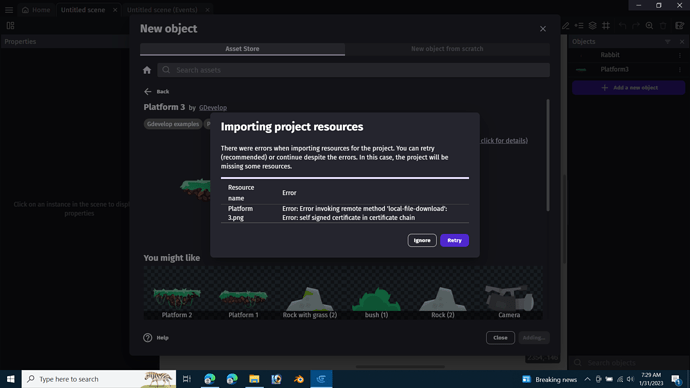Open the scene properties edit icon

(679, 26)
